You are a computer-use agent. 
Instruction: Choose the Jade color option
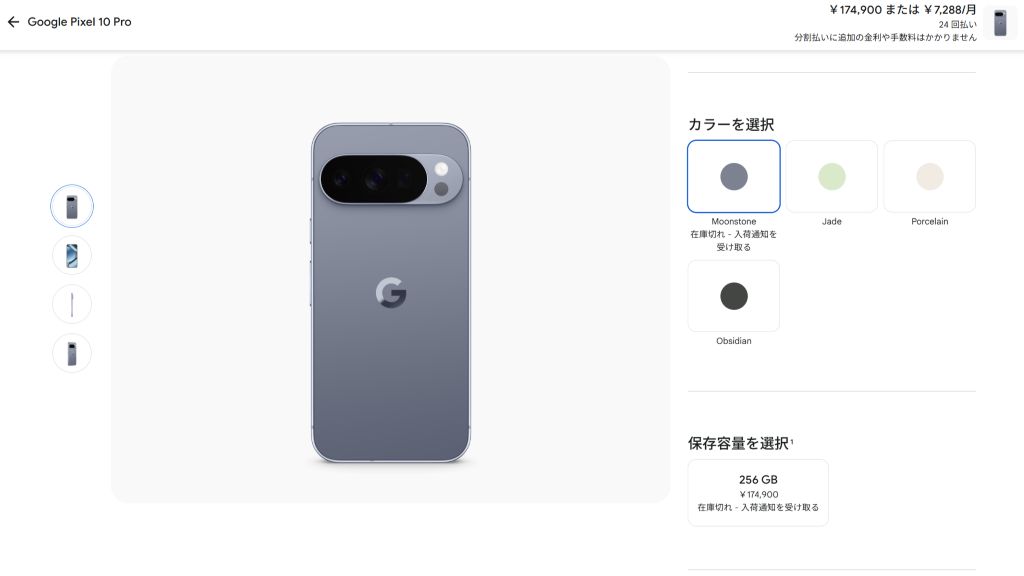831,176
